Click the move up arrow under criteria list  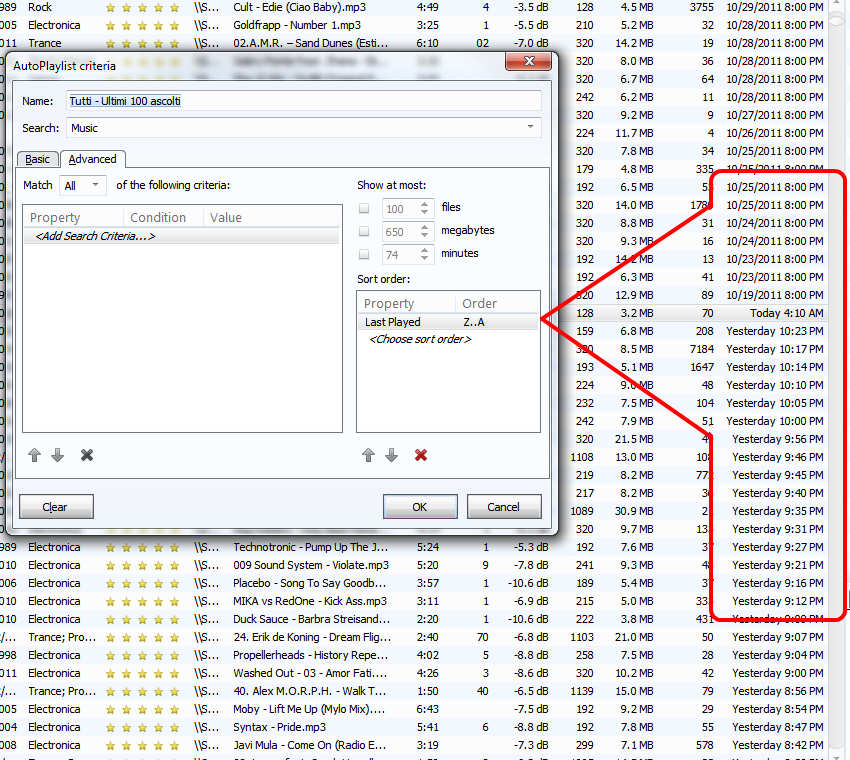pyautogui.click(x=35, y=455)
